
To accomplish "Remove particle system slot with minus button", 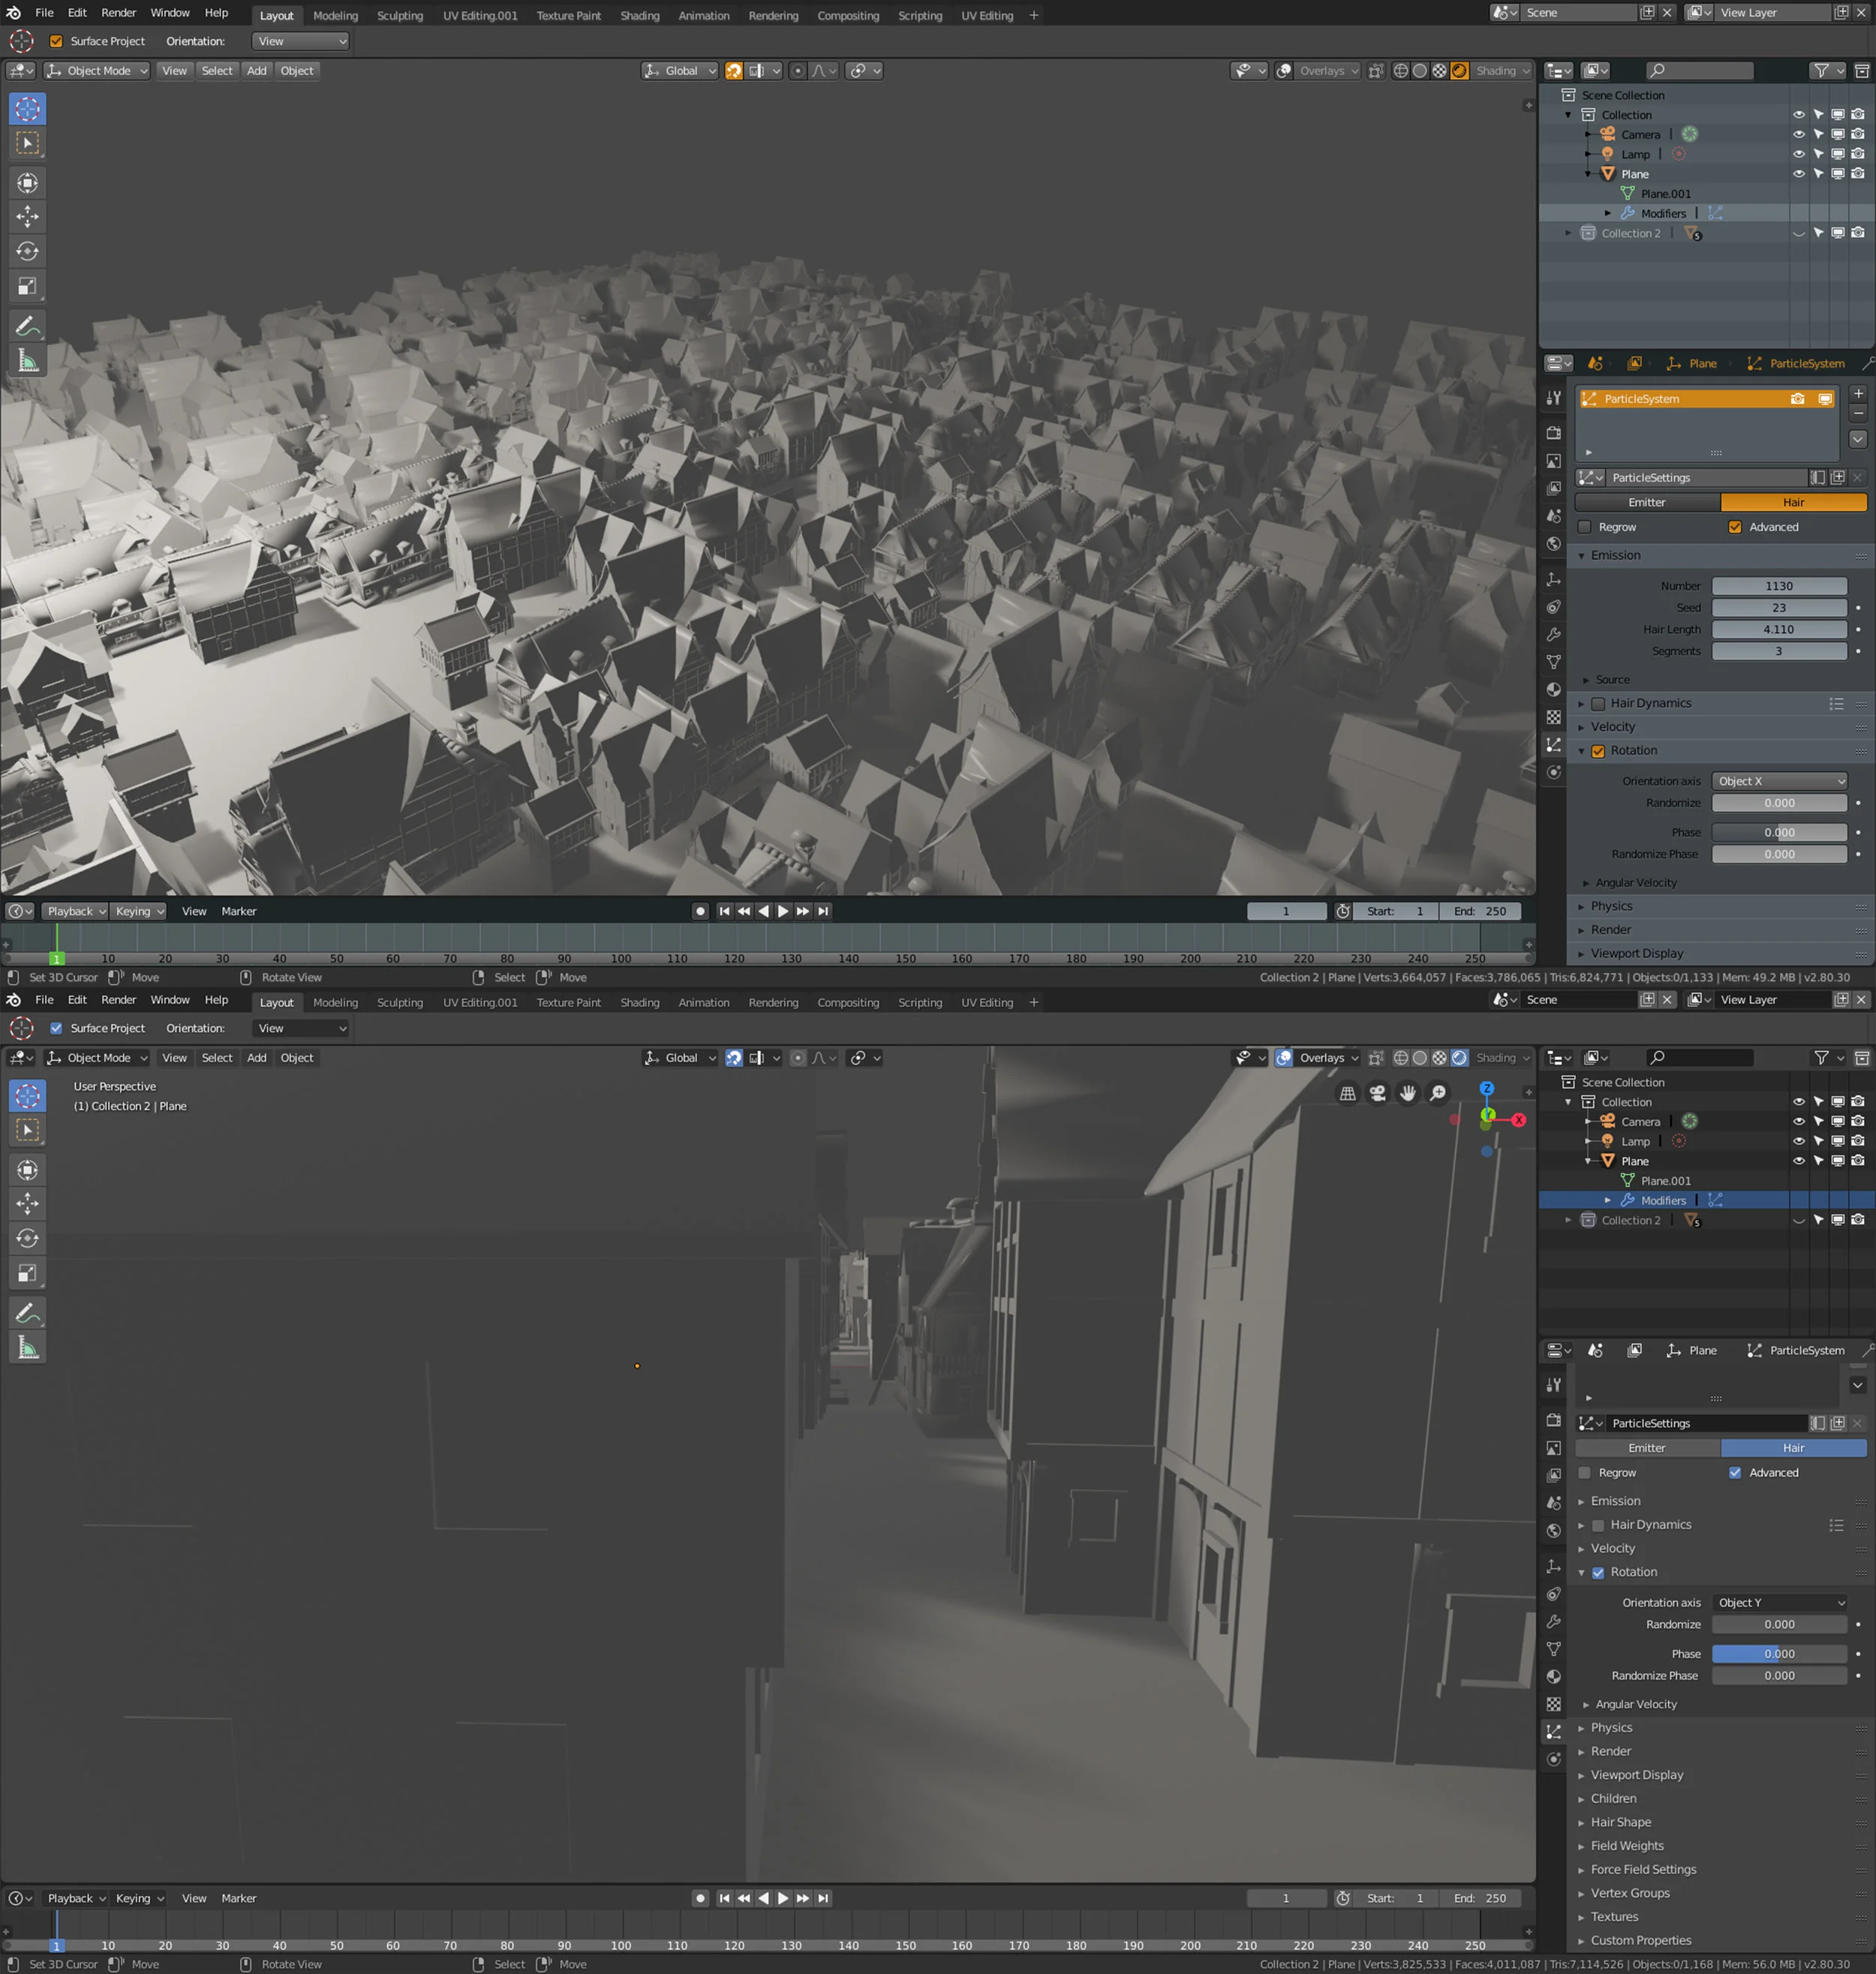I will (x=1857, y=412).
